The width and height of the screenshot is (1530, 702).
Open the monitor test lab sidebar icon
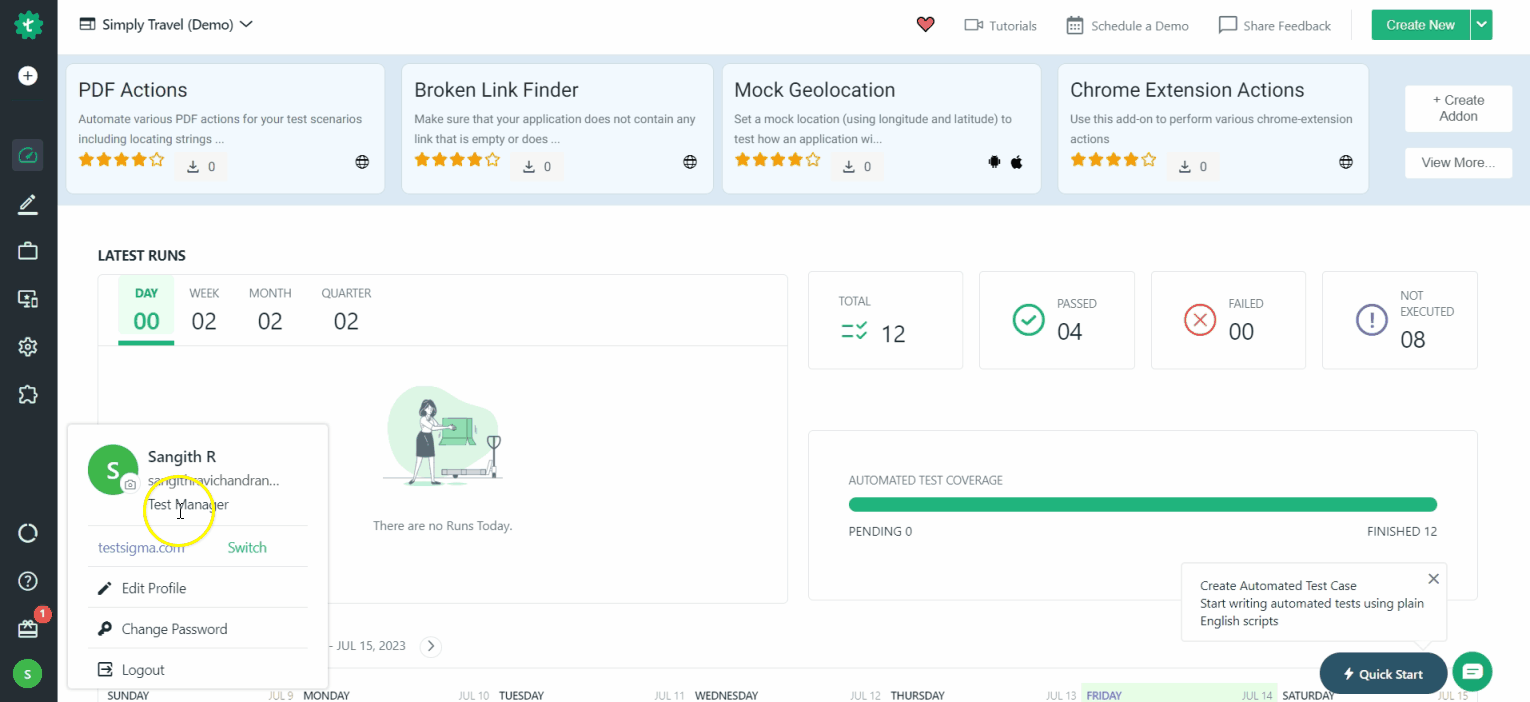(28, 299)
